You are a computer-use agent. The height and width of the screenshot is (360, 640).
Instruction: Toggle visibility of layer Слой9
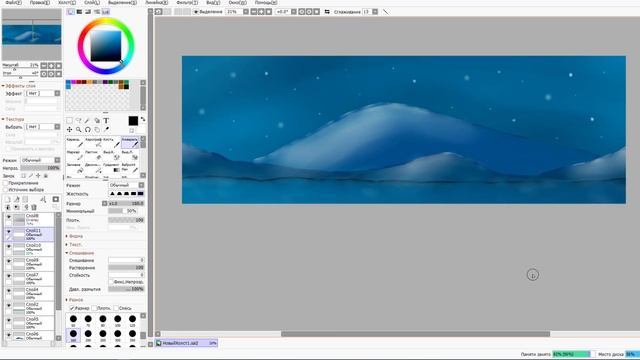pos(9,261)
